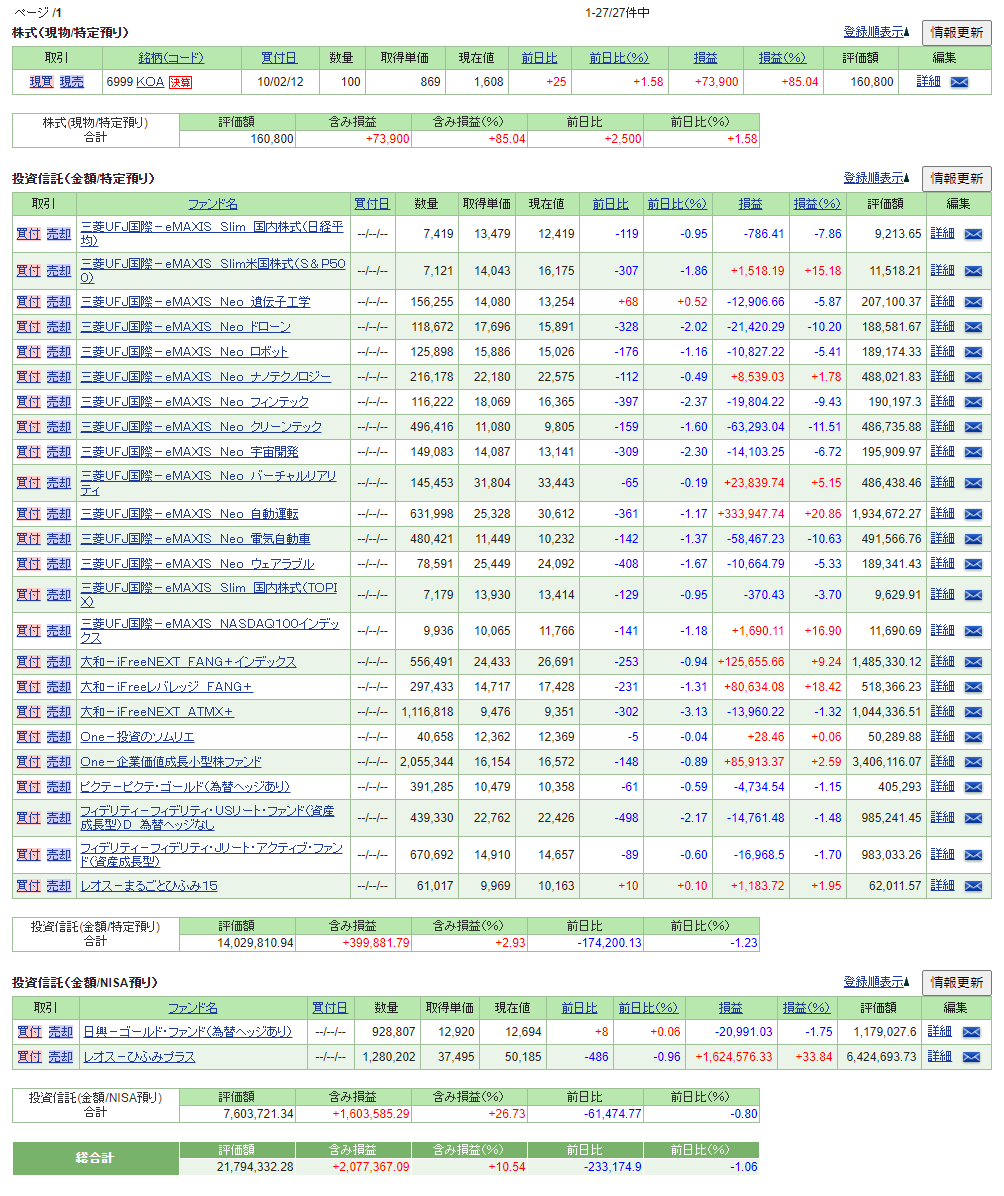Viewport: 1004px width, 1196px height.
Task: Click 情報更新 button in 投資信託 特定預り section
Action: [957, 178]
